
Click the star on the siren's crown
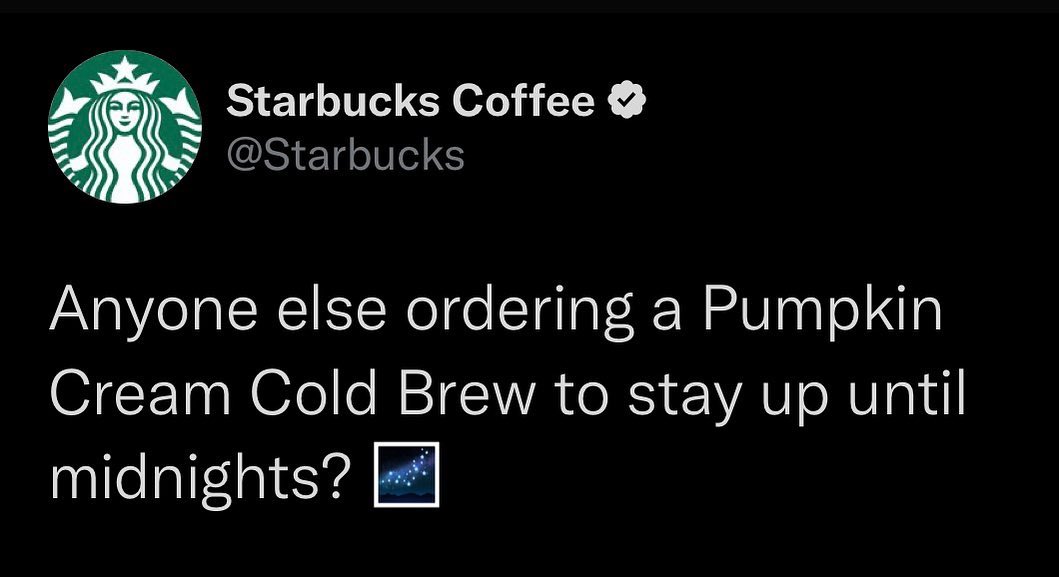pos(125,68)
